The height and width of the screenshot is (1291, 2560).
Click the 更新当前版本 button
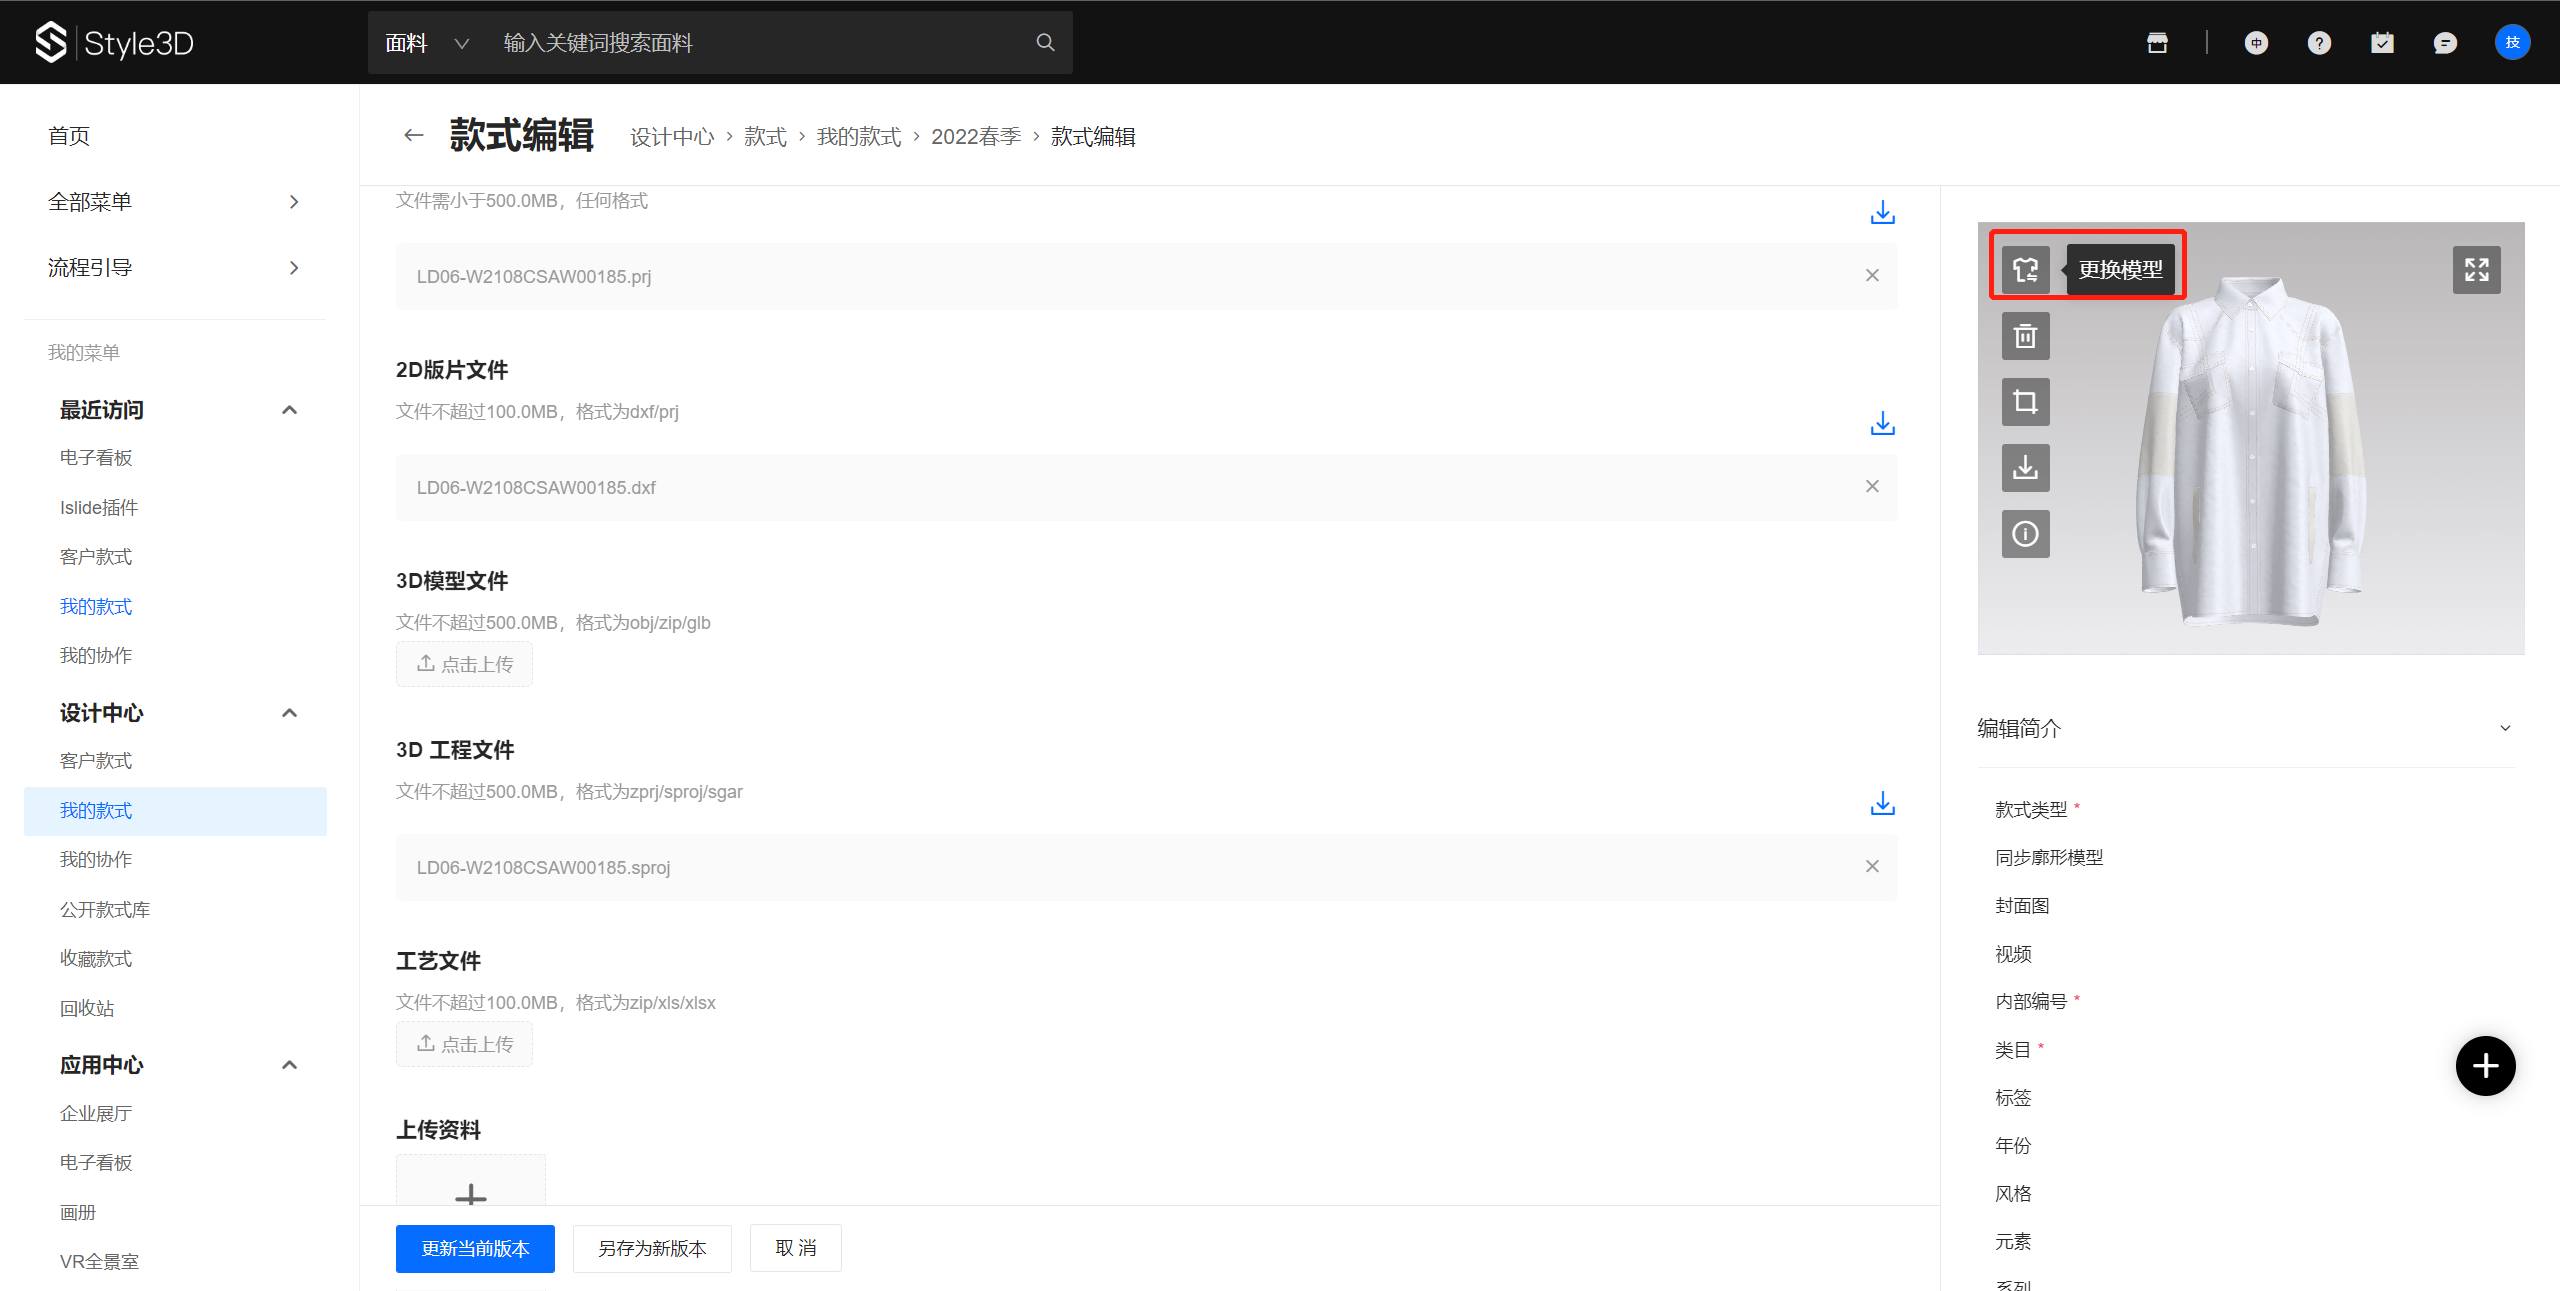[475, 1248]
